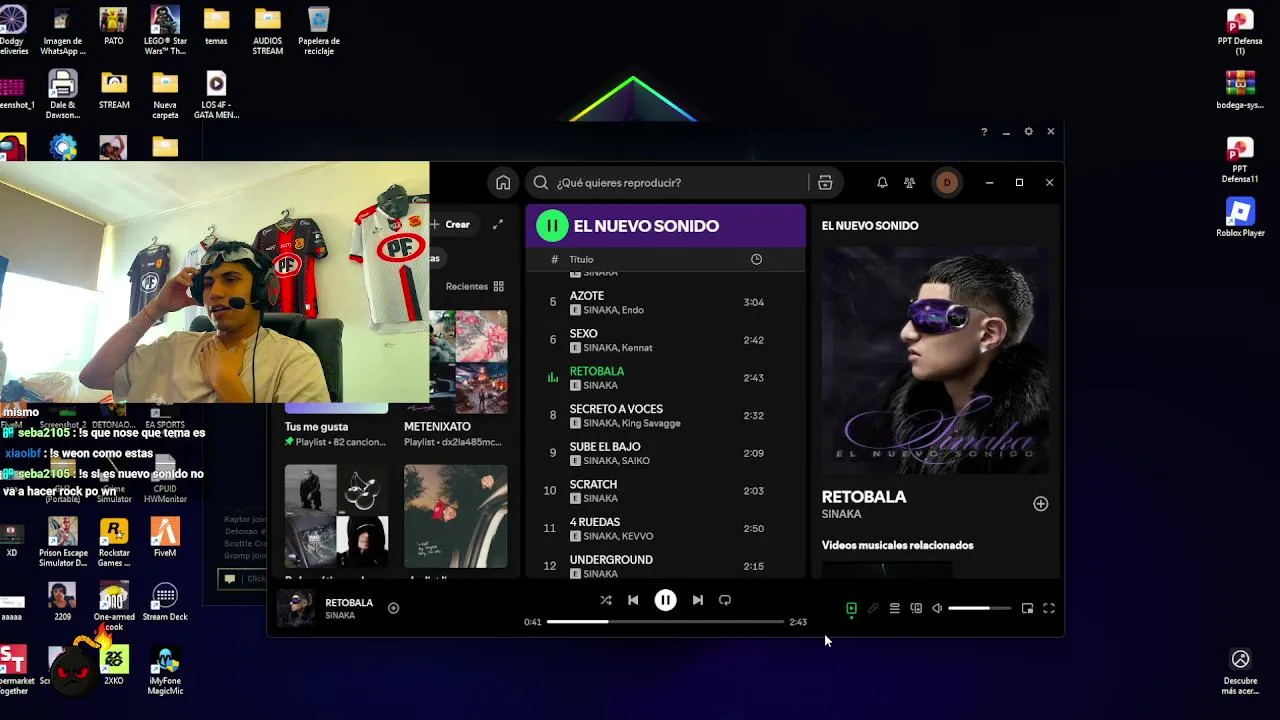This screenshot has height=720, width=1280.
Task: Click the search magnifier icon
Action: click(x=541, y=183)
